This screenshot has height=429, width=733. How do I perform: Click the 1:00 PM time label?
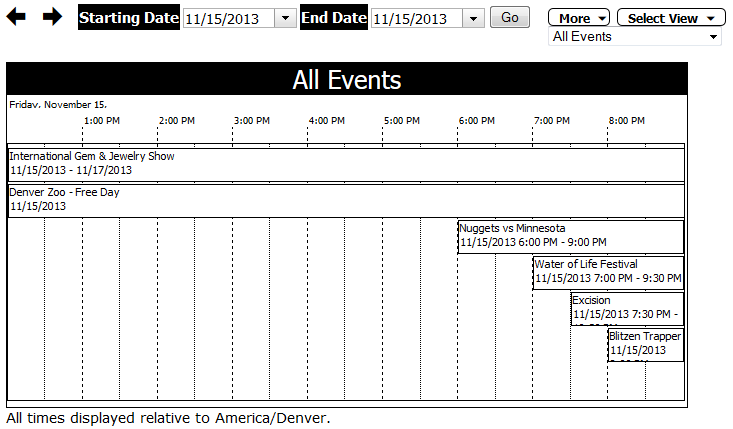102,121
